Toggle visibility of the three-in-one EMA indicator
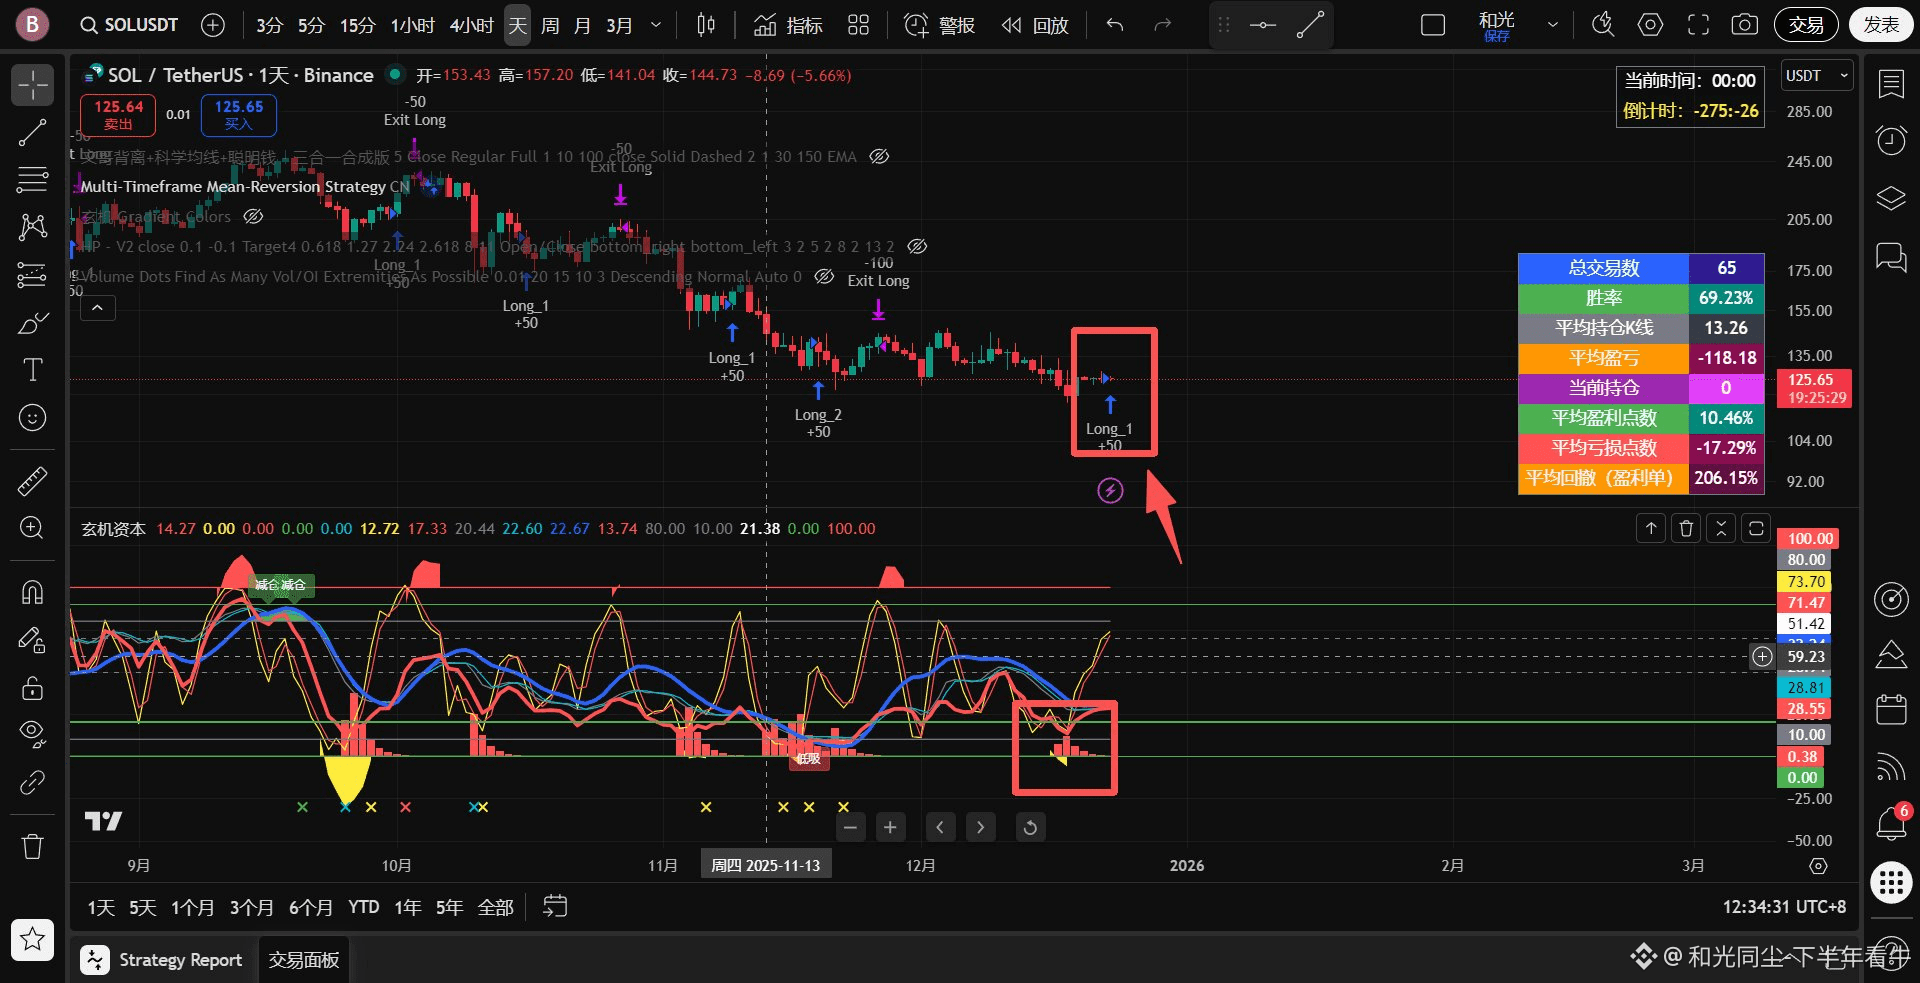This screenshot has width=1920, height=983. pyautogui.click(x=879, y=156)
